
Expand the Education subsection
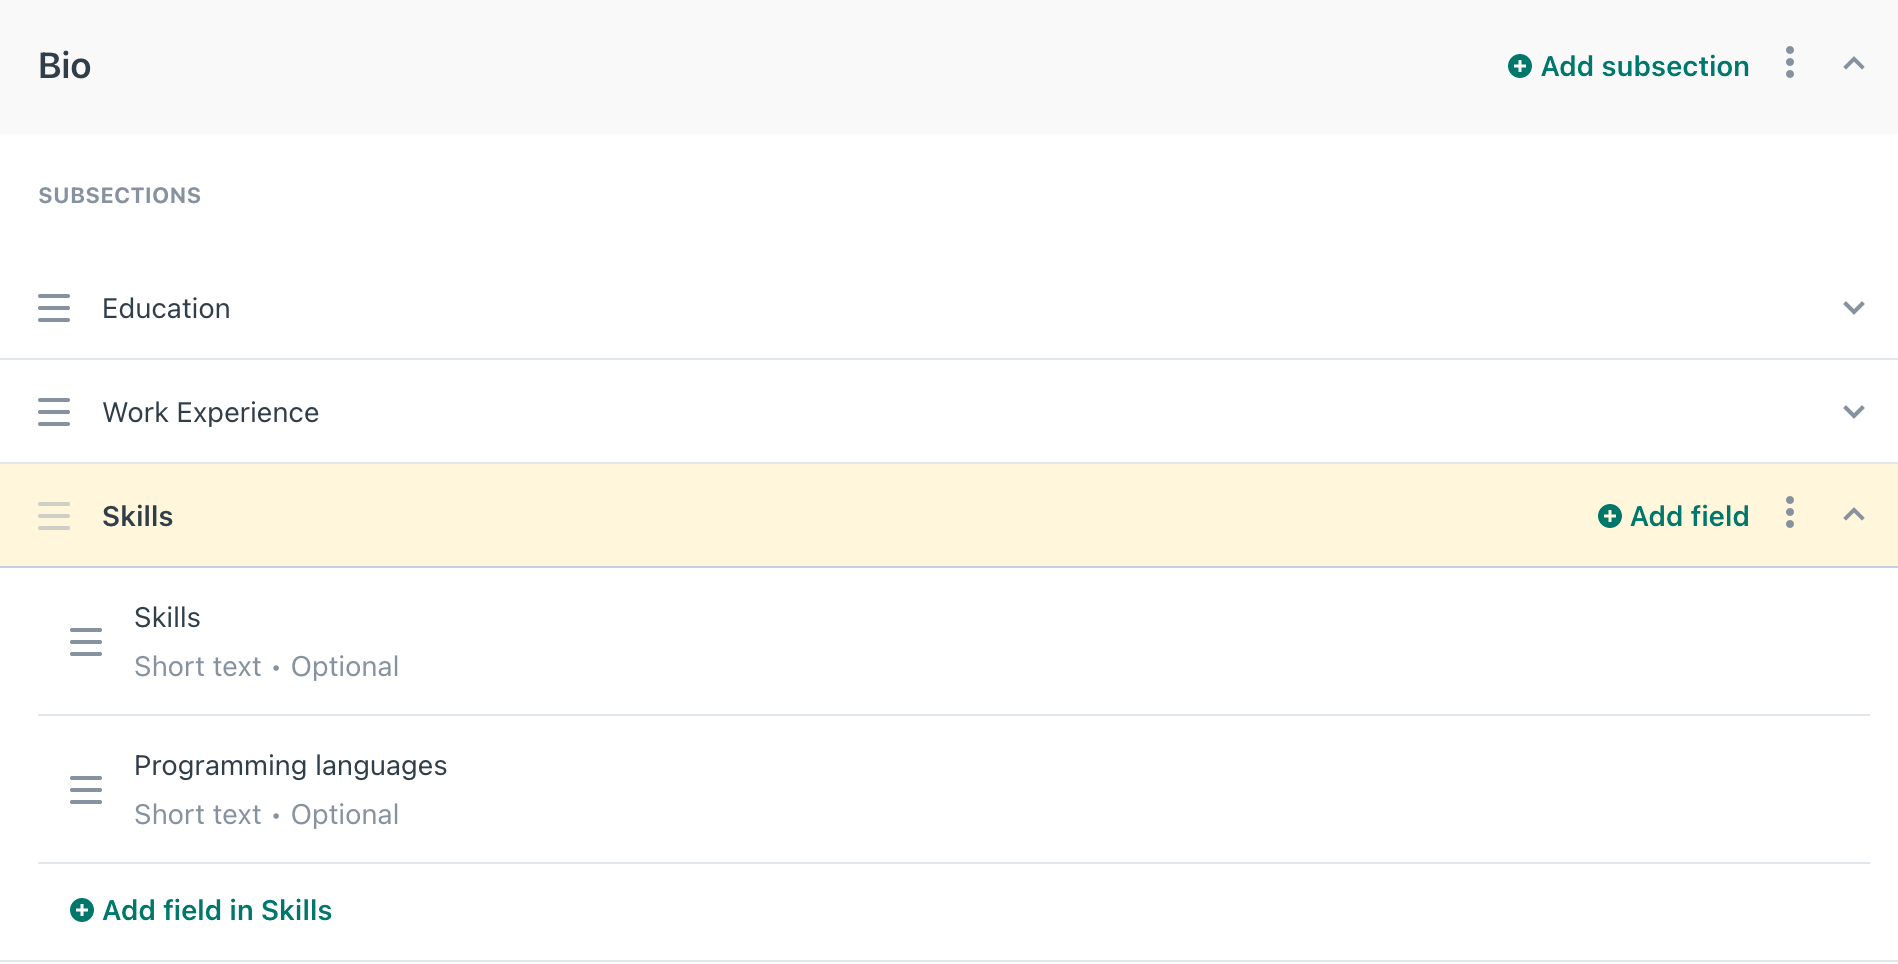[x=1854, y=308]
